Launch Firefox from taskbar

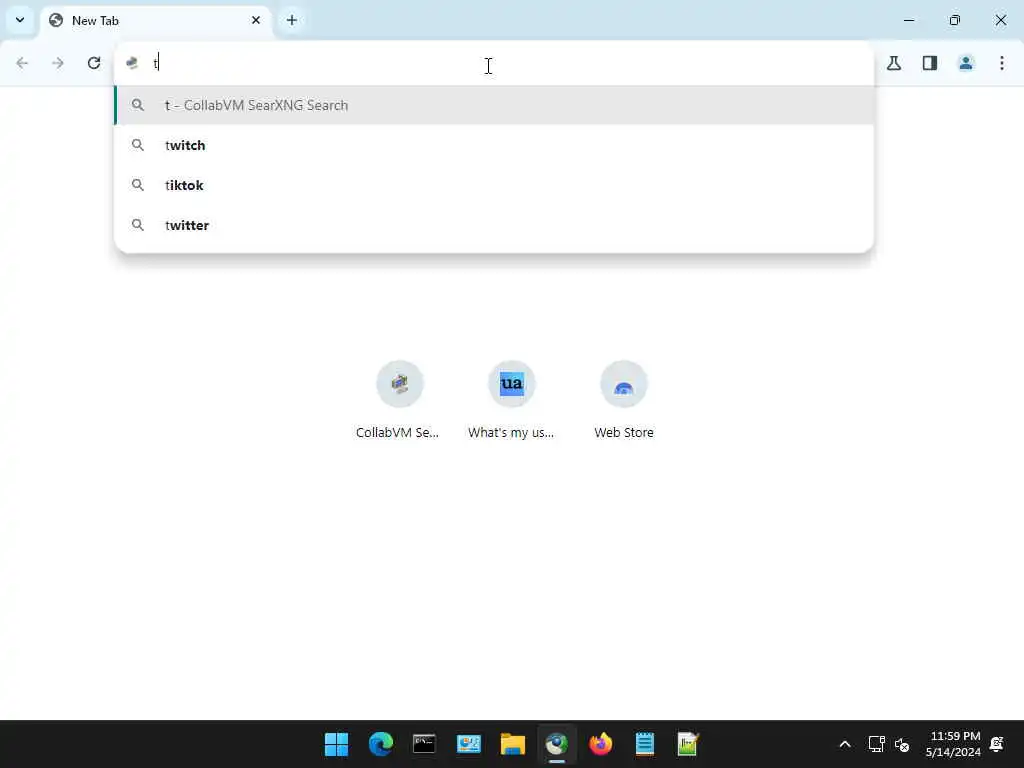tap(601, 744)
